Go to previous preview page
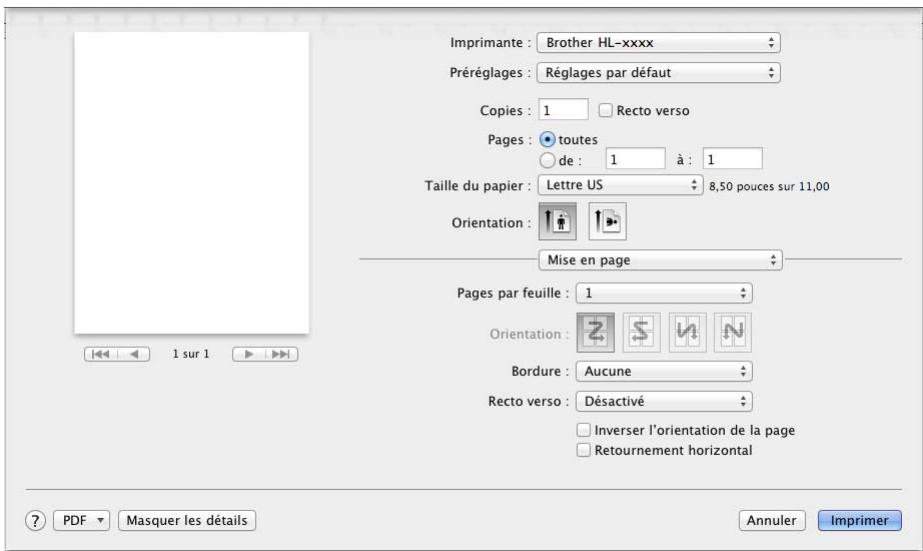This screenshot has height=551, width=923. 134,354
